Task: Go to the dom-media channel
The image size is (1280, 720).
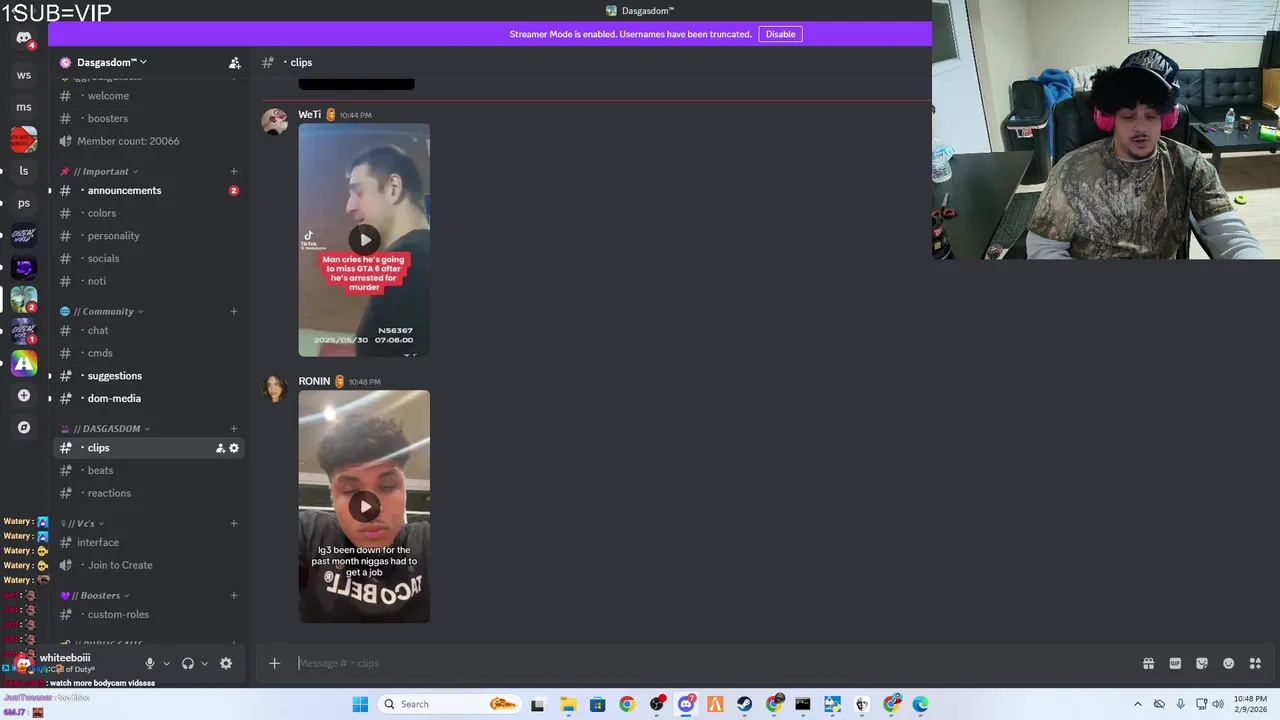Action: 148,398
